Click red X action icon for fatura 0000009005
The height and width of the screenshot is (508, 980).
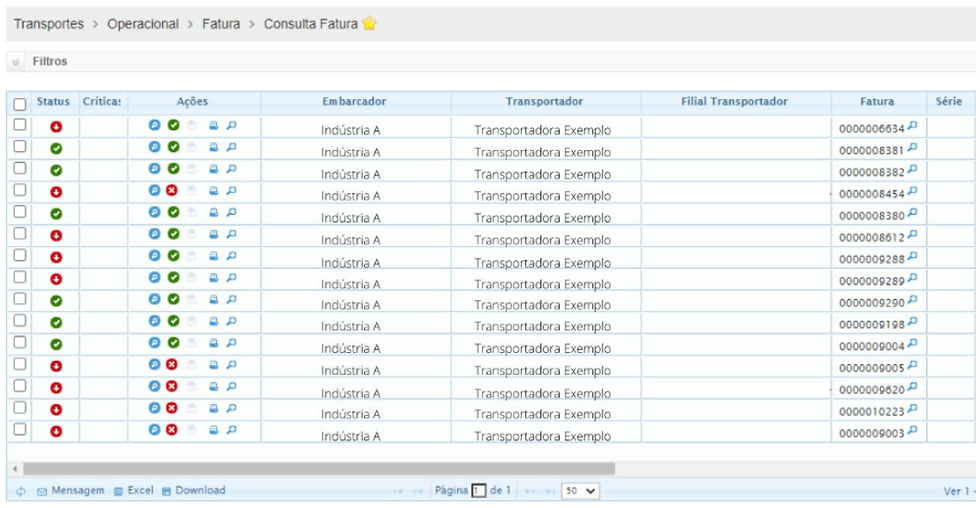pyautogui.click(x=172, y=364)
